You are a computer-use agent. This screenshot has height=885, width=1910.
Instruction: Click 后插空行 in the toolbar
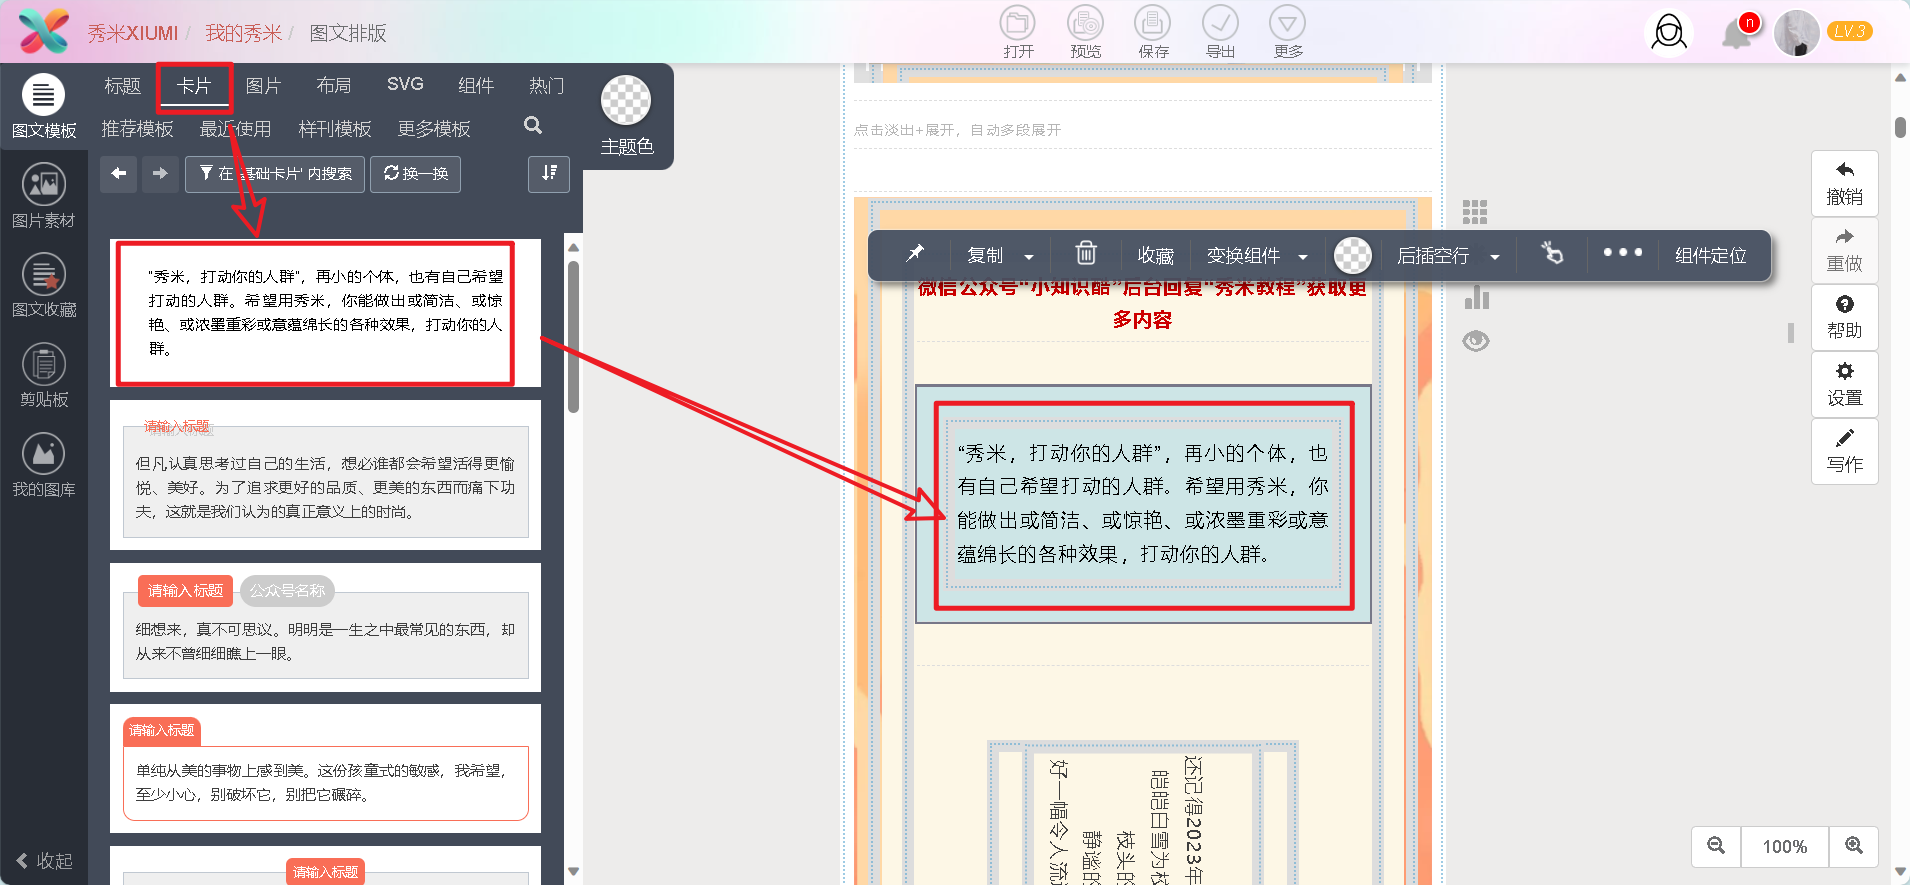(1433, 256)
